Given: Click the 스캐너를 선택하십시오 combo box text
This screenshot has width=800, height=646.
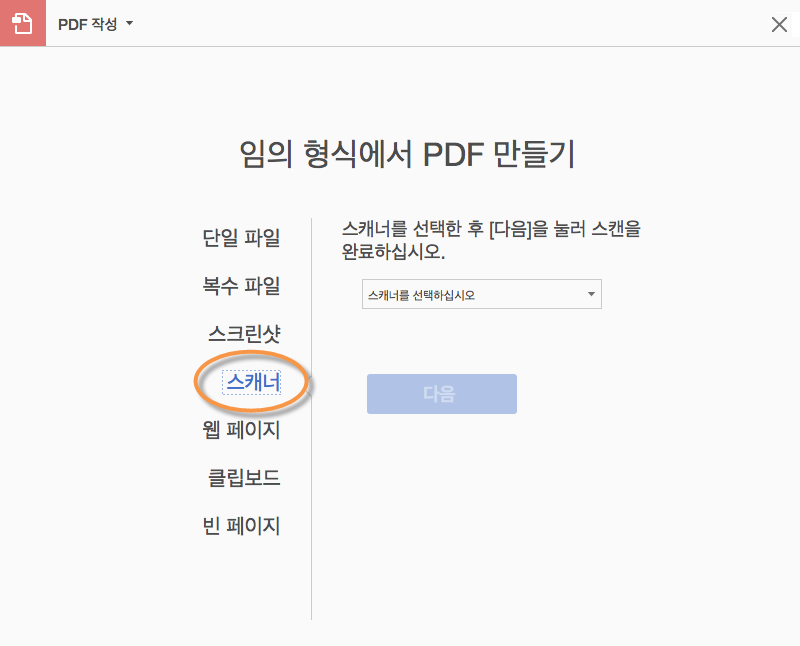Looking at the screenshot, I should click(x=422, y=295).
